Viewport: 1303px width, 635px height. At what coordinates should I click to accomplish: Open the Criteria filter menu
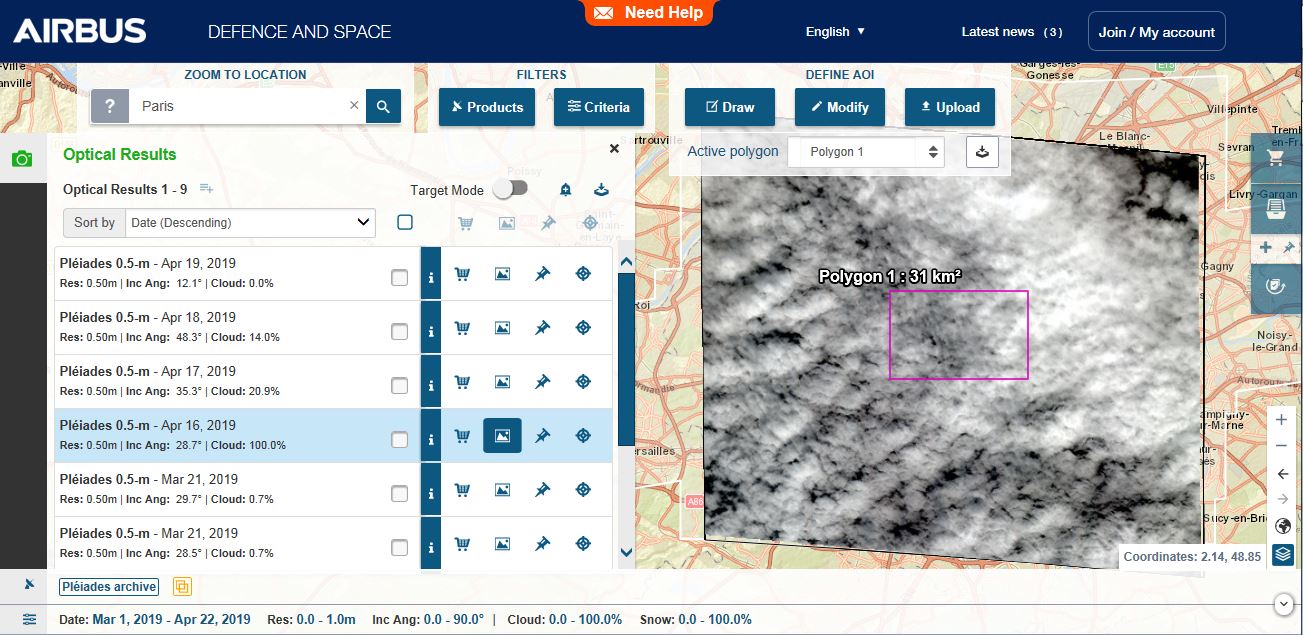(599, 107)
